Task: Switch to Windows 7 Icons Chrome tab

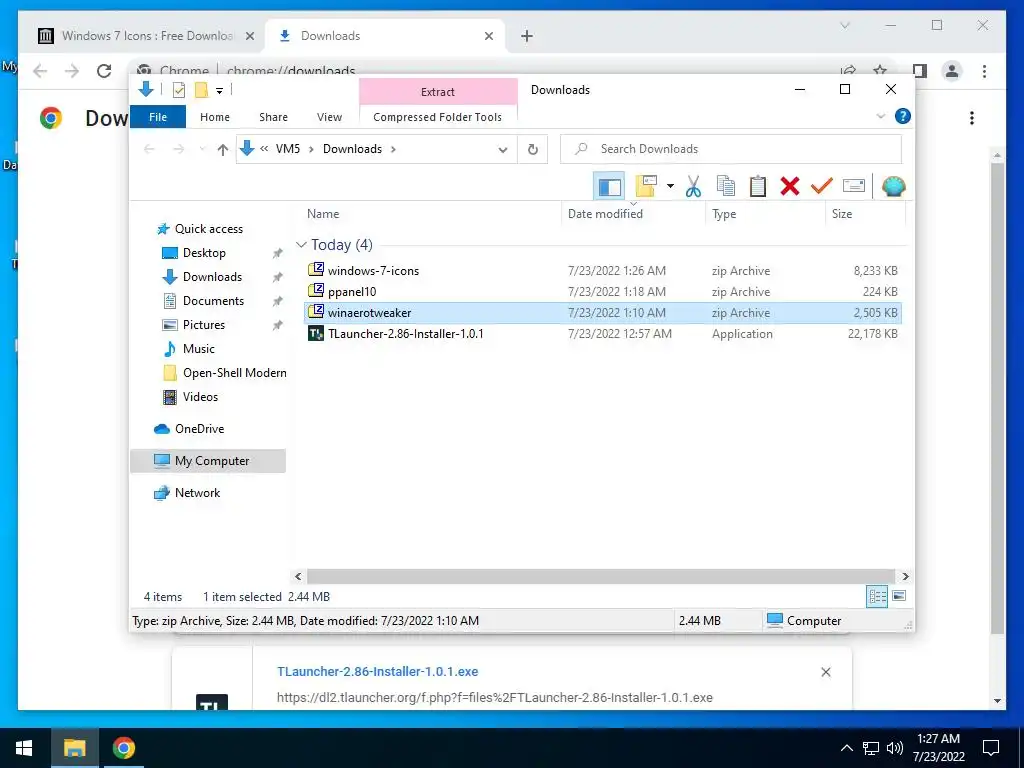Action: pos(148,36)
